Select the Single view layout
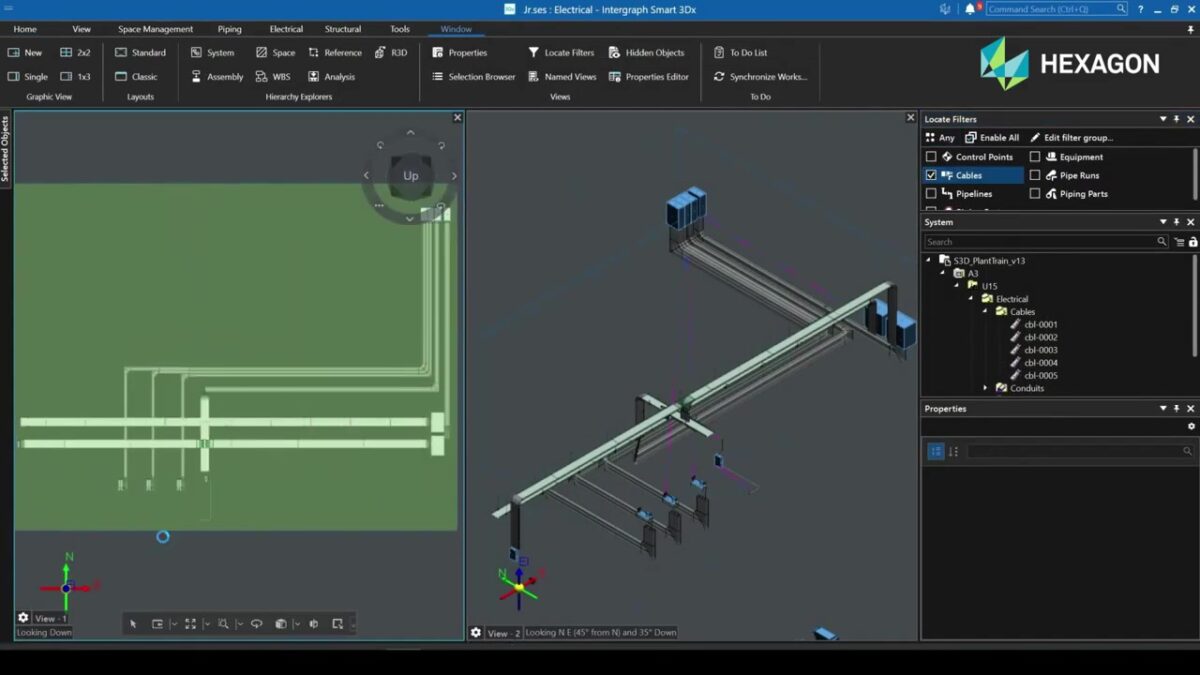 coord(28,76)
